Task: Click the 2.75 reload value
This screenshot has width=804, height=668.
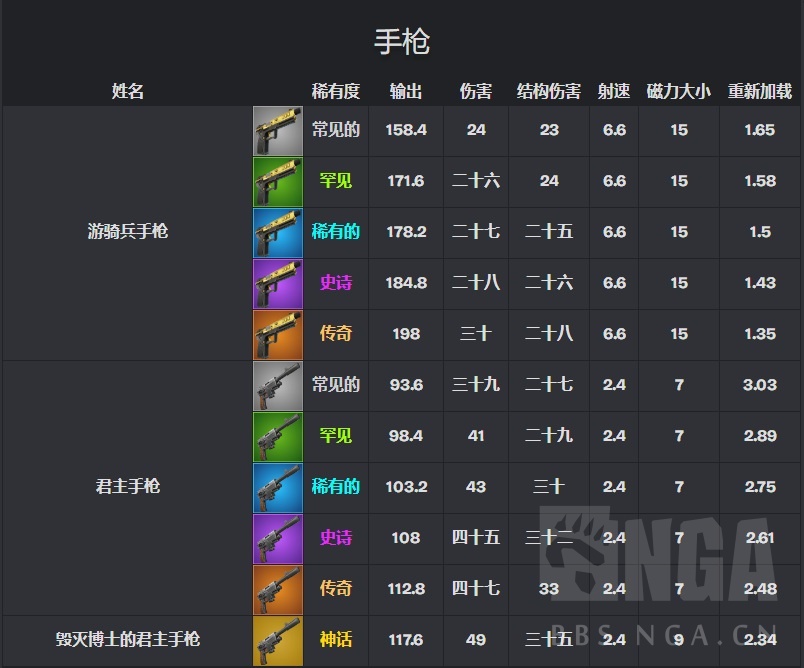Action: [x=760, y=487]
